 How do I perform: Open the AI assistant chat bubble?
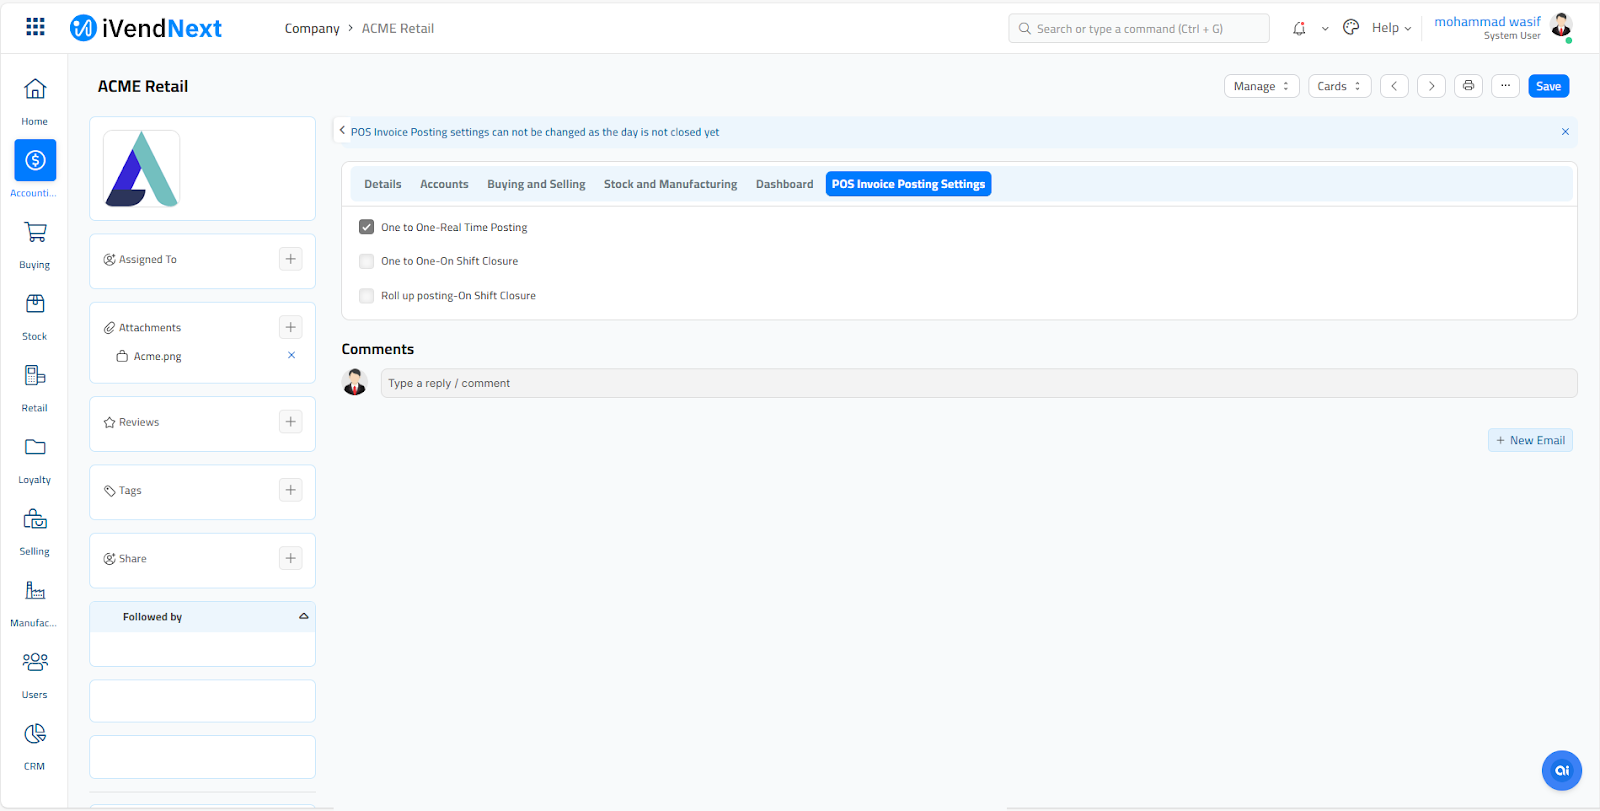[x=1562, y=770]
